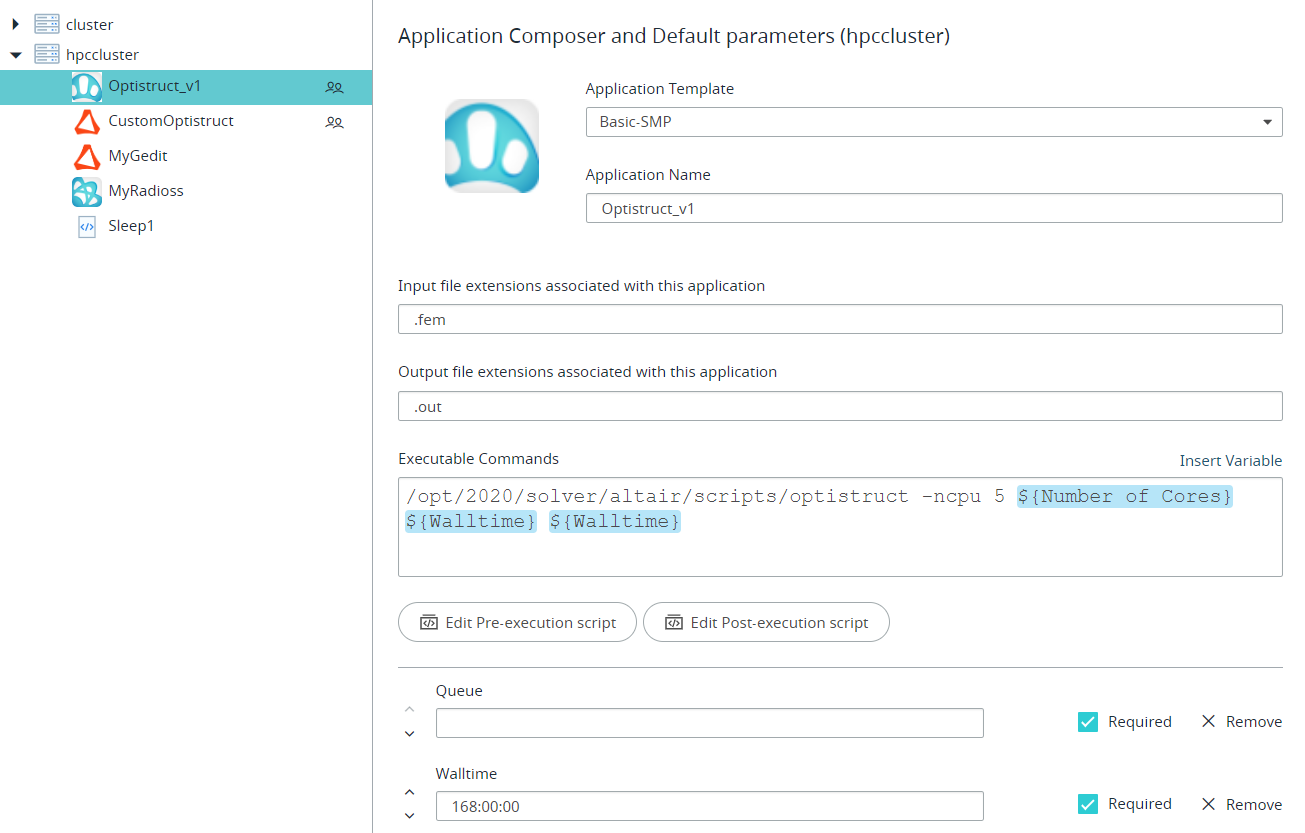
Task: Click the Insert Variable link
Action: coord(1230,461)
